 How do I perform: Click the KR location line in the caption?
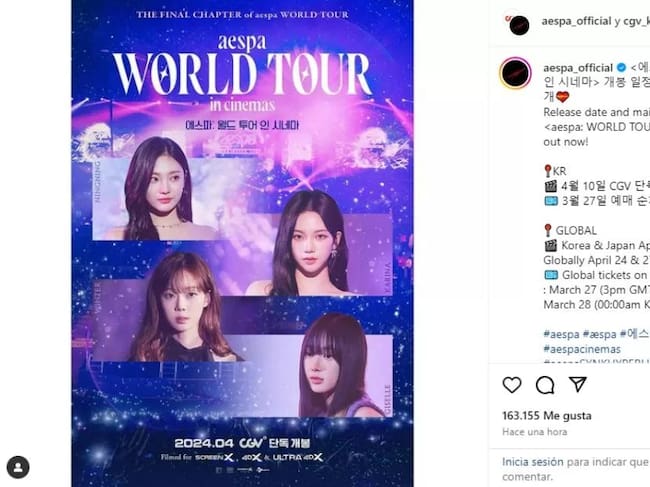pyautogui.click(x=555, y=171)
